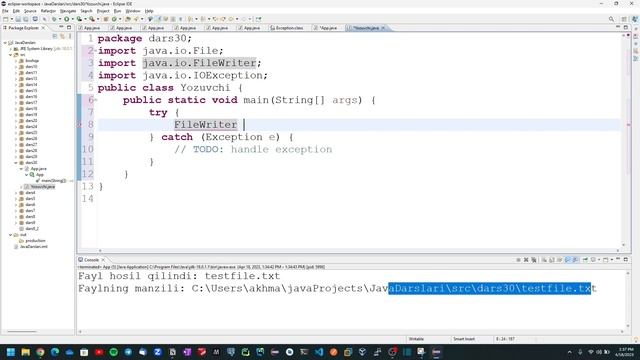Click the Save toolbar icon

pyautogui.click(x=18, y=19)
